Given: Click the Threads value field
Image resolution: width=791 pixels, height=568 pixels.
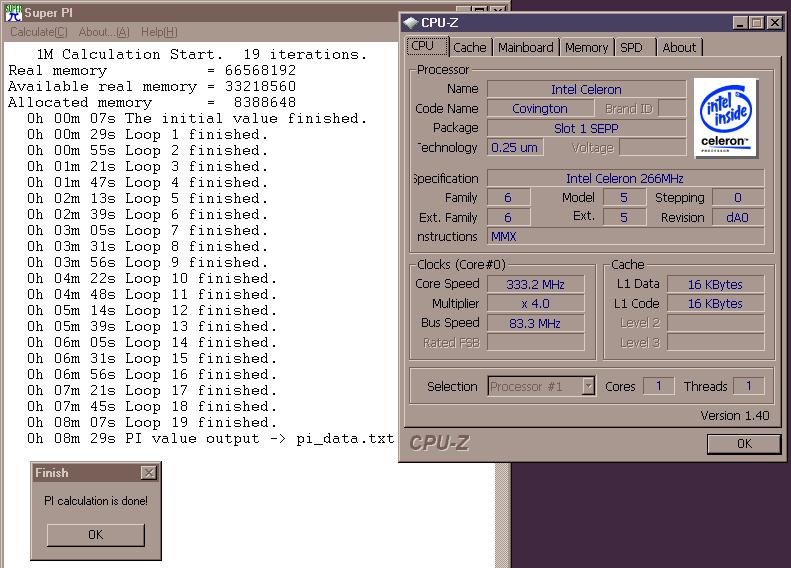Looking at the screenshot, I should (749, 386).
